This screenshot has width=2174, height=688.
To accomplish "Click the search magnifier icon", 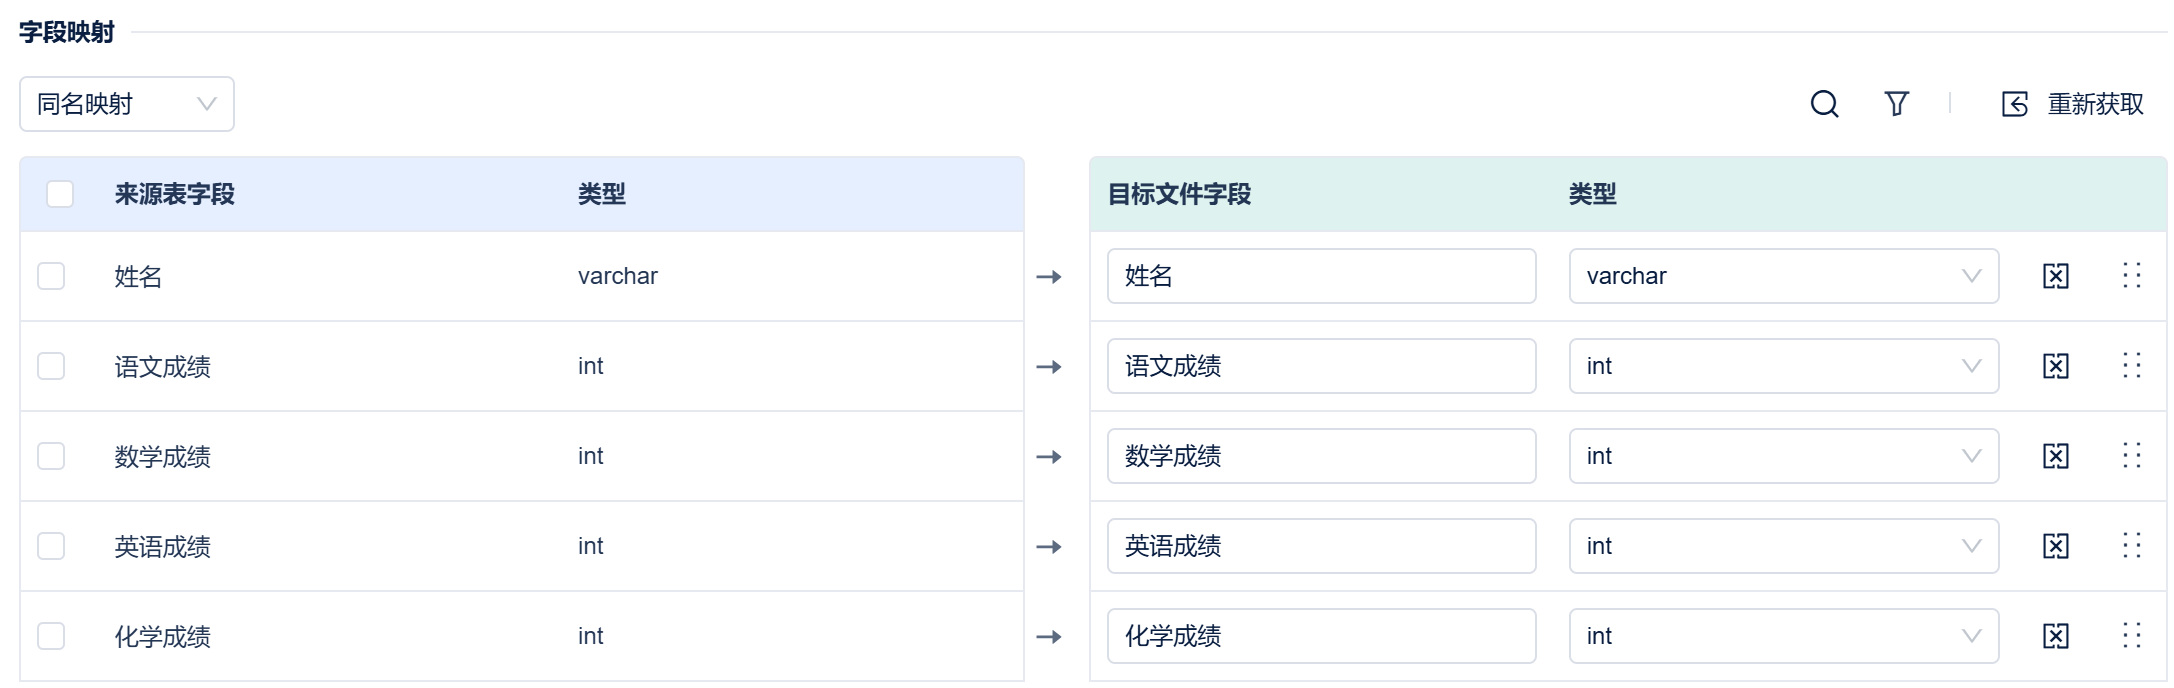I will (1824, 104).
